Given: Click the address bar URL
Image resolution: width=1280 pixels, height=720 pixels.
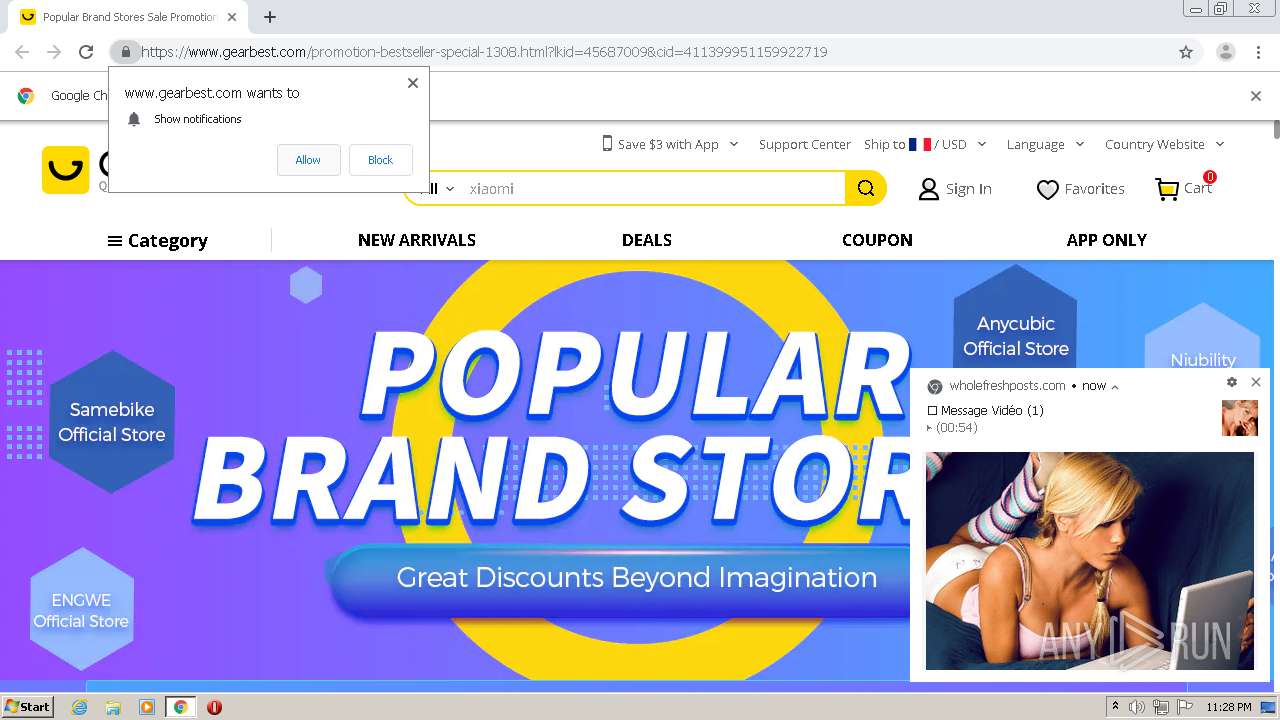Looking at the screenshot, I should click(x=484, y=52).
